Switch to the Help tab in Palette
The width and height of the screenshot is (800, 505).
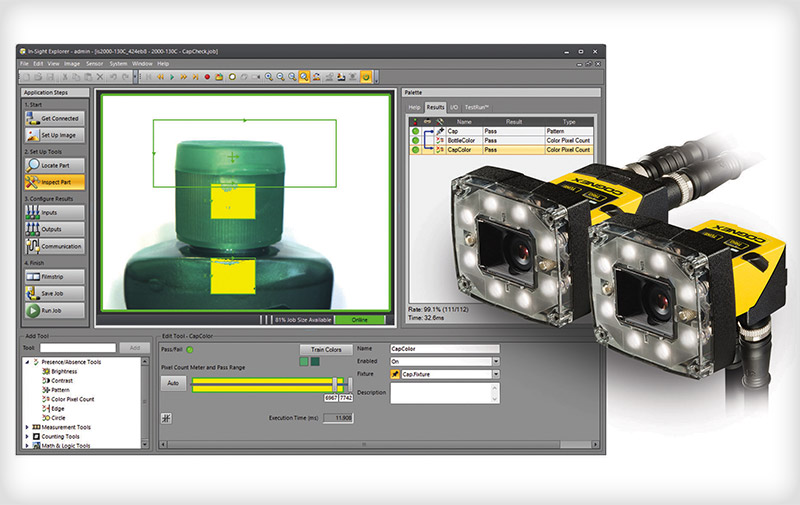click(x=414, y=107)
